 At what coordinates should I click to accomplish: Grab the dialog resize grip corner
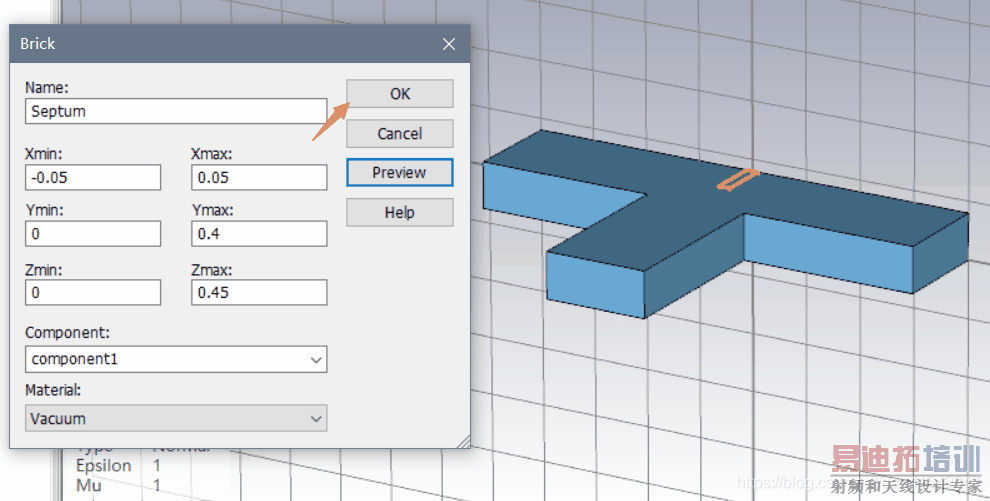pyautogui.click(x=464, y=442)
